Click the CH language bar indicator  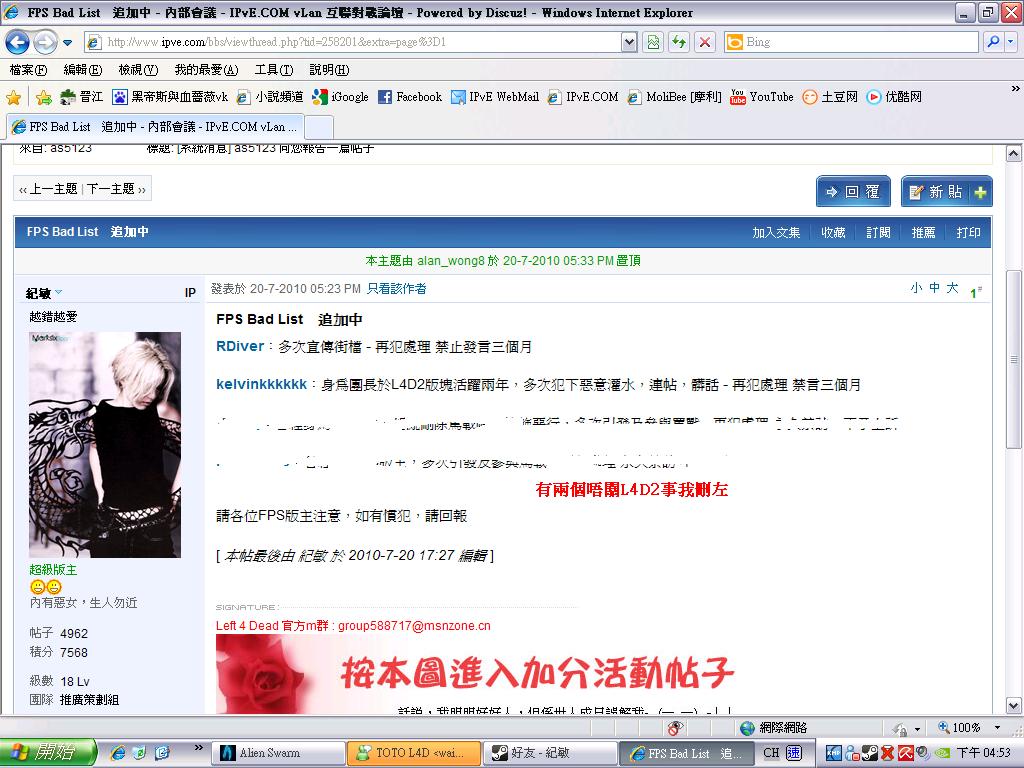771,753
